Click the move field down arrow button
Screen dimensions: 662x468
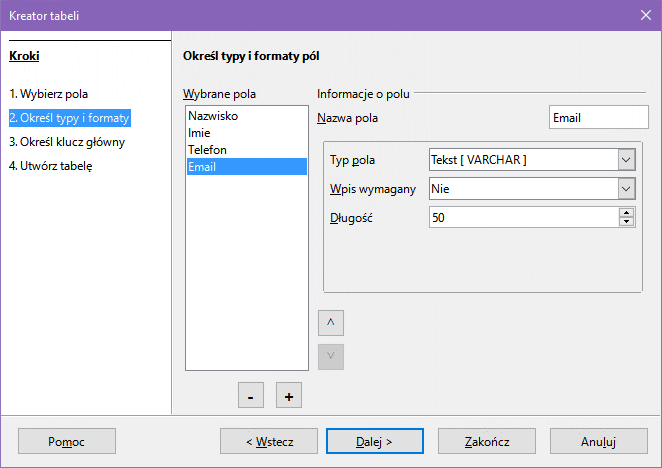(330, 357)
